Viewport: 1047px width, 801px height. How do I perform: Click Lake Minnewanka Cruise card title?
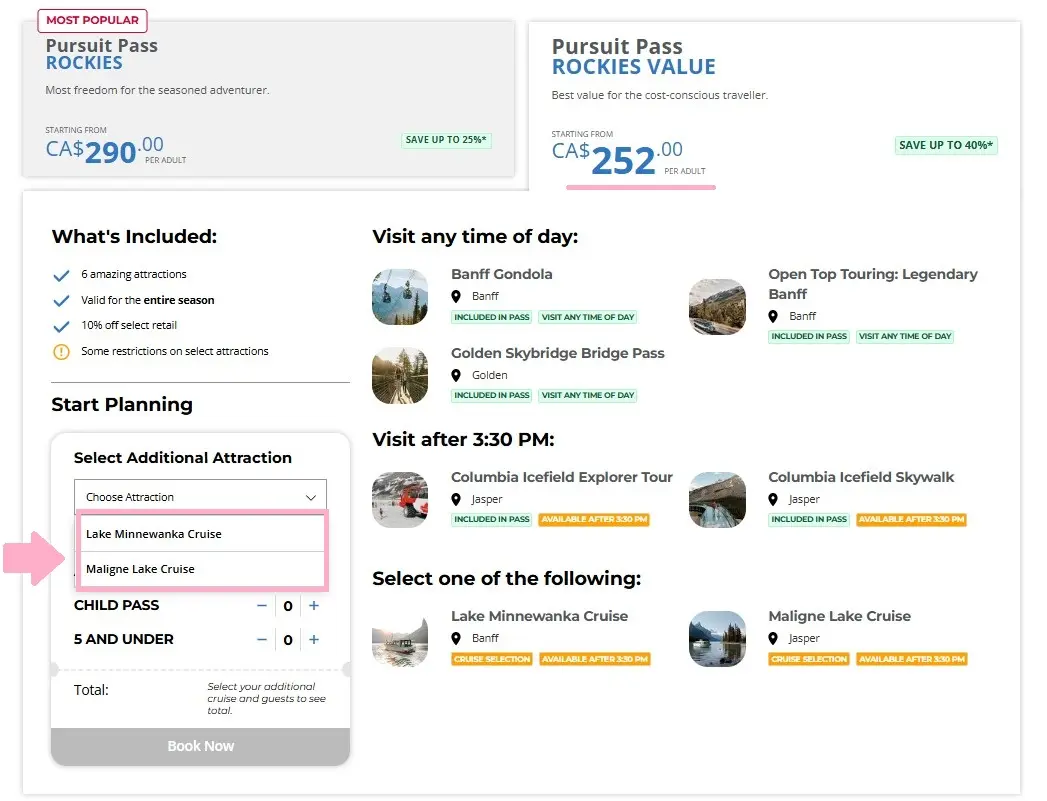[540, 616]
